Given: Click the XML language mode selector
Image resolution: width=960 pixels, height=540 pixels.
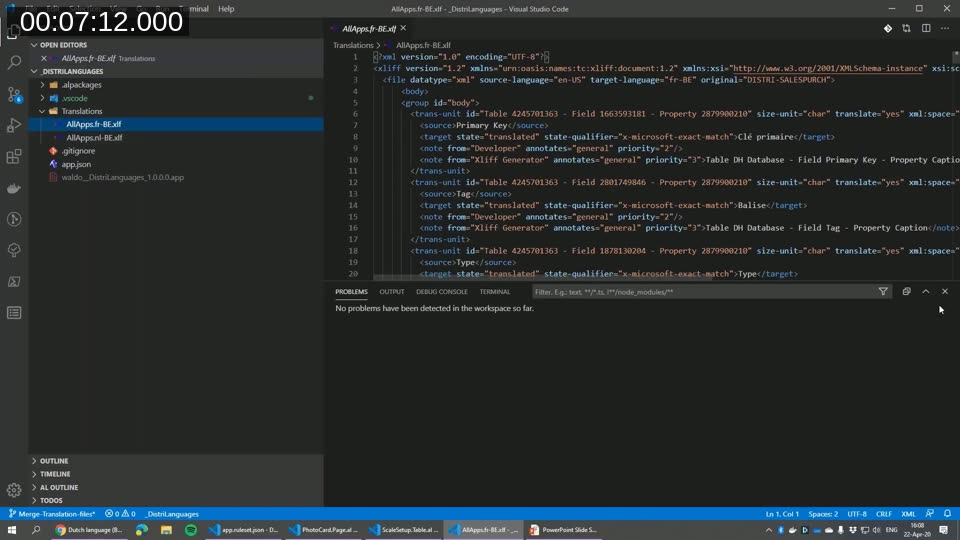Looking at the screenshot, I should pyautogui.click(x=908, y=514).
